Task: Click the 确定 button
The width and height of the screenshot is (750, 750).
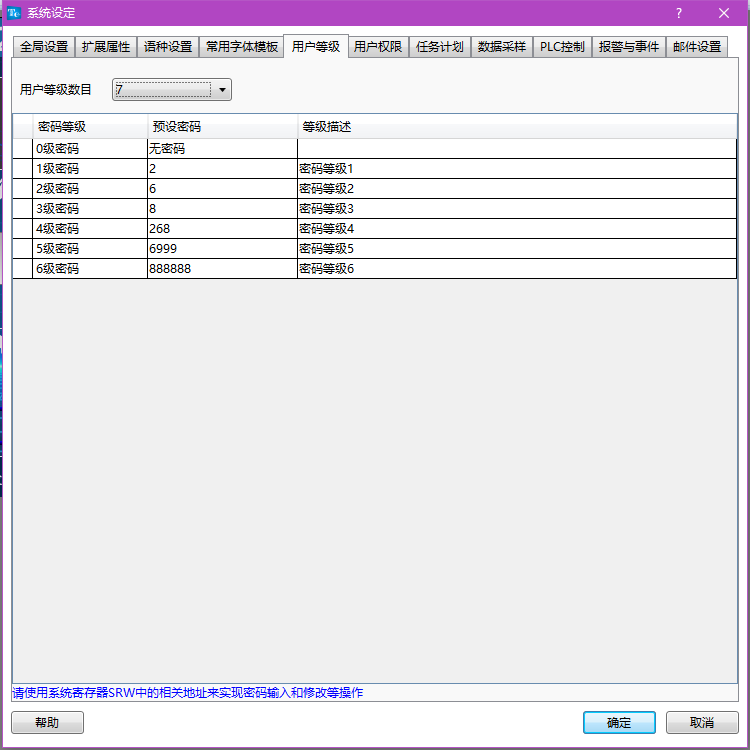Action: (619, 722)
